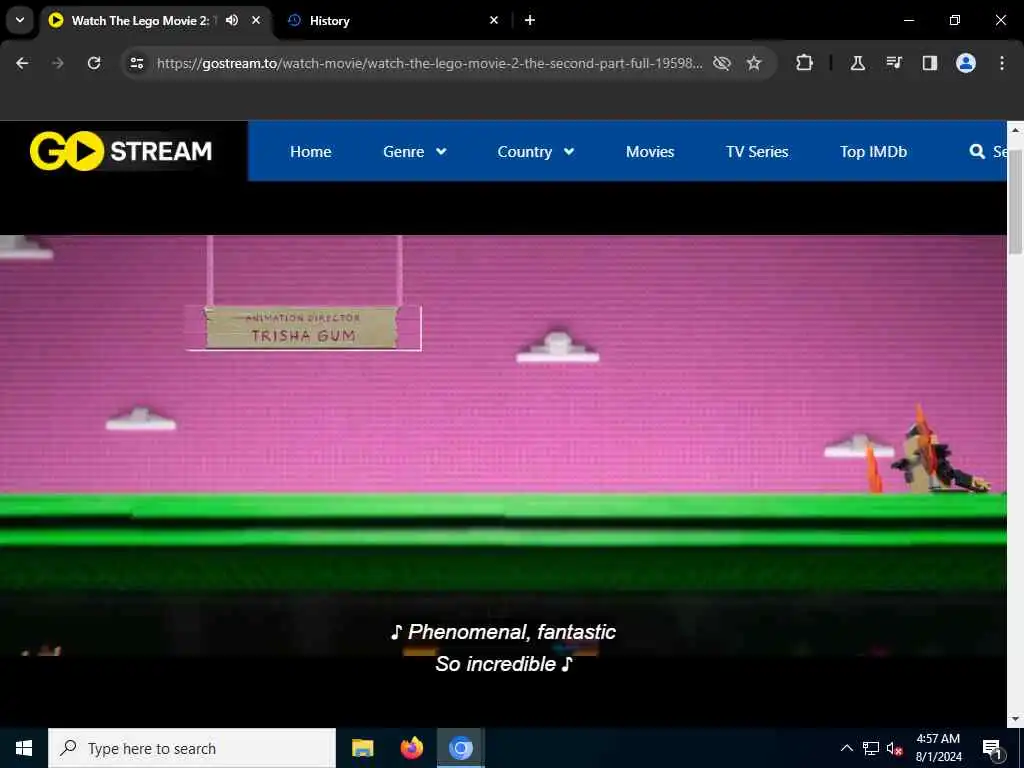The width and height of the screenshot is (1024, 768).
Task: Toggle the browser side panel
Action: click(x=930, y=63)
